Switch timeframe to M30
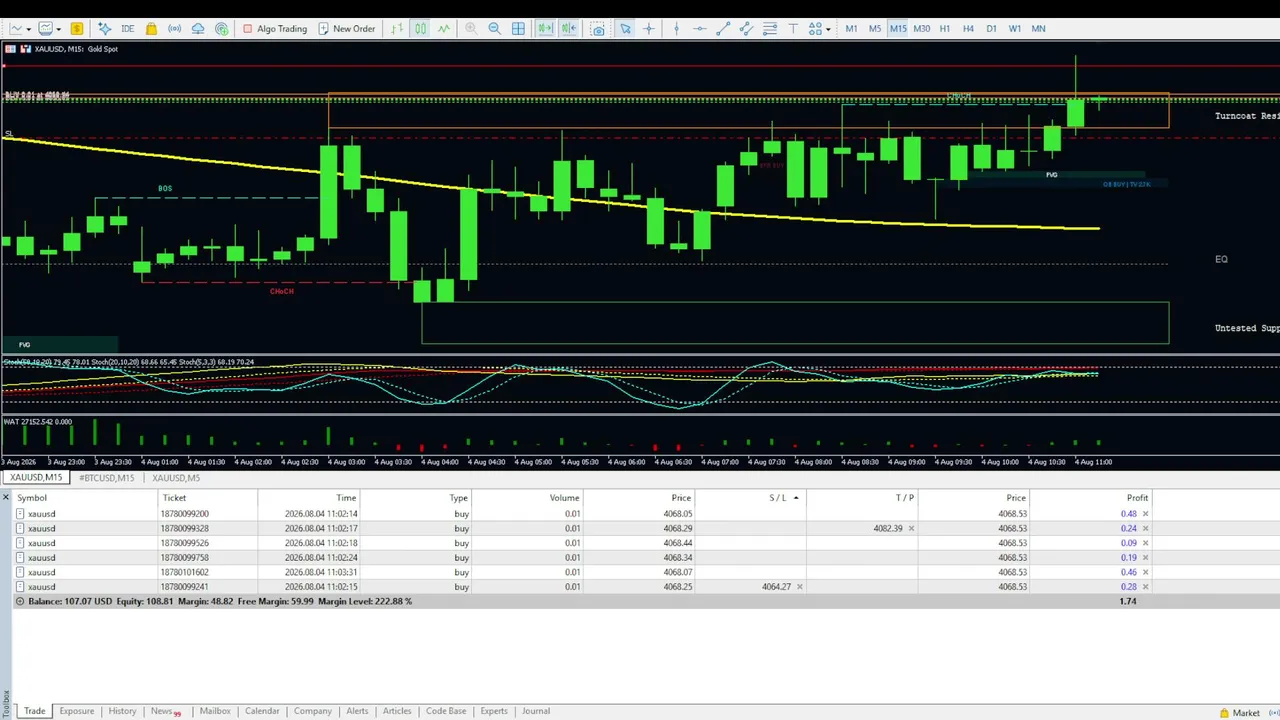Image resolution: width=1280 pixels, height=720 pixels. click(x=921, y=28)
